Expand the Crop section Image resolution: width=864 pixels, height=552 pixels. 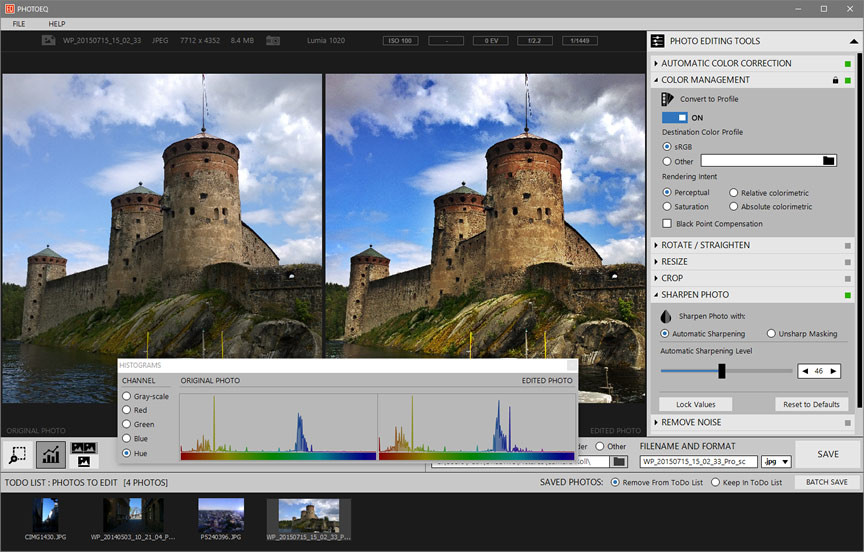click(656, 278)
